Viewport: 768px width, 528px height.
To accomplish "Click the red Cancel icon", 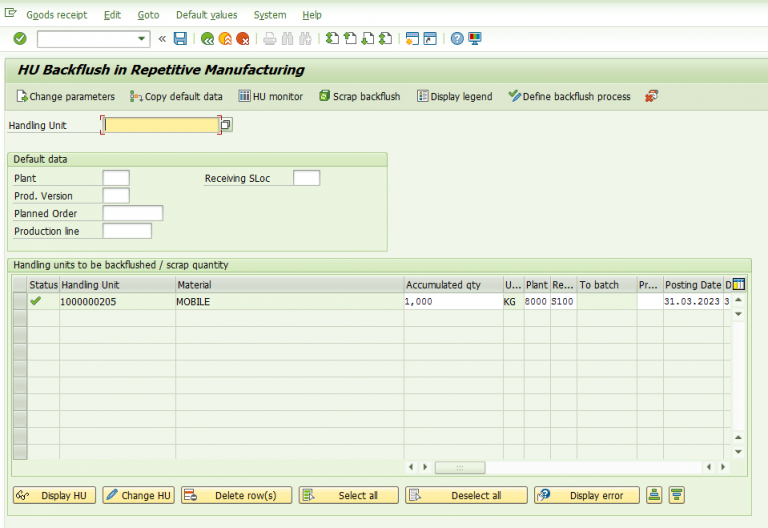I will [242, 39].
